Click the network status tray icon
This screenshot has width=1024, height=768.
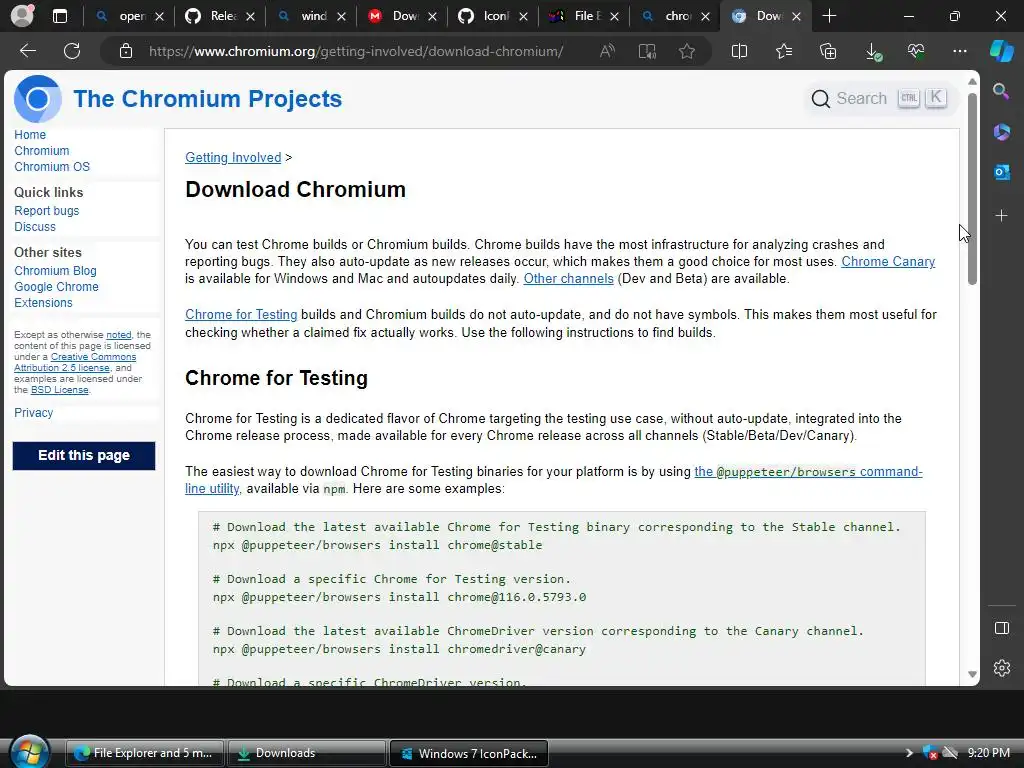click(950, 753)
